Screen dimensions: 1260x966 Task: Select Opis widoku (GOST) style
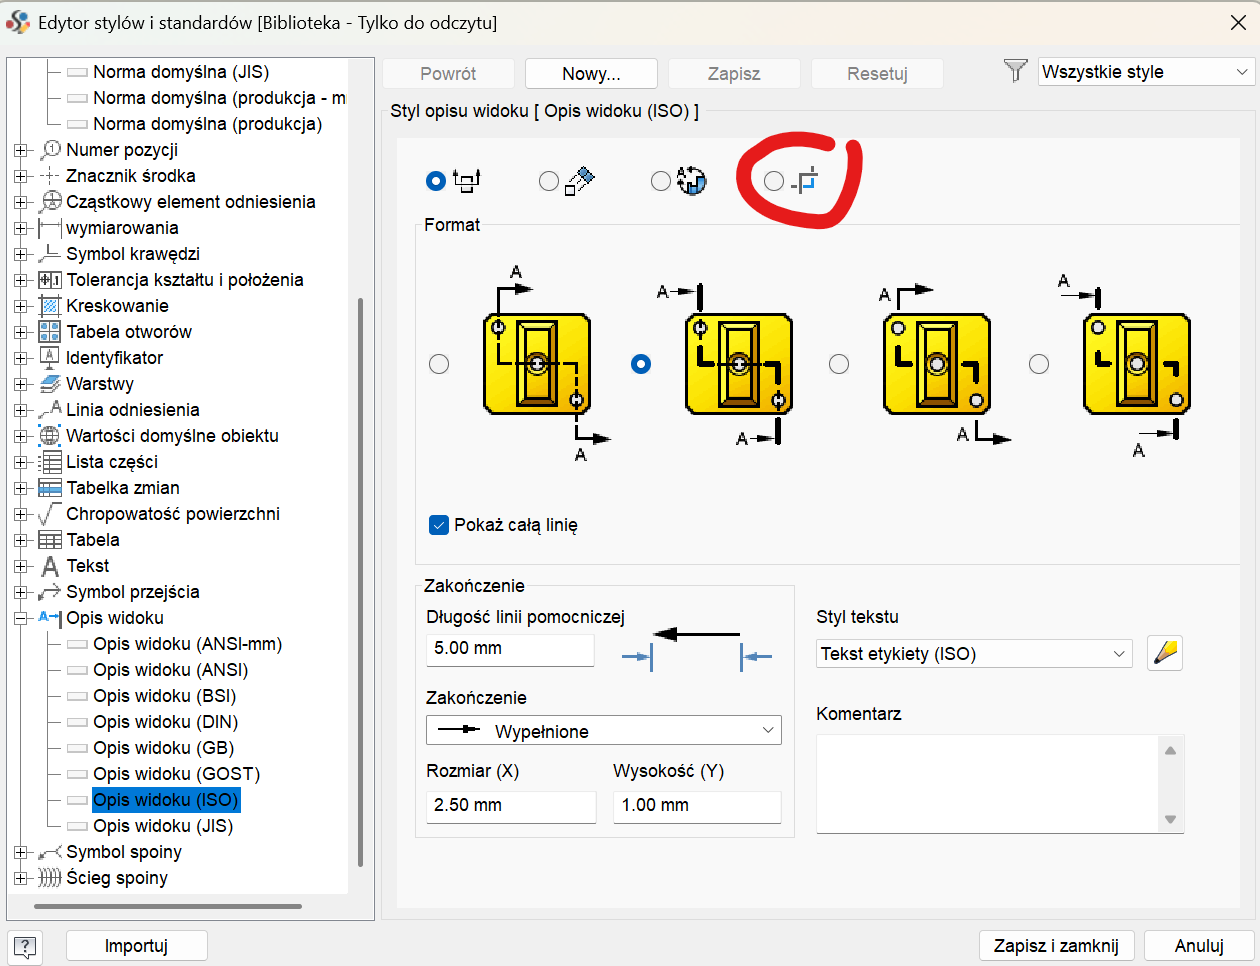(176, 774)
